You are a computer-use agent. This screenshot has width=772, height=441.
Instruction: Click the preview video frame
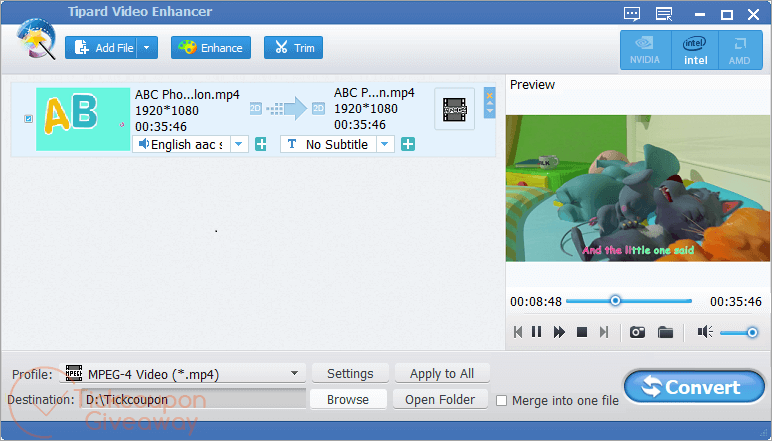pyautogui.click(x=637, y=188)
